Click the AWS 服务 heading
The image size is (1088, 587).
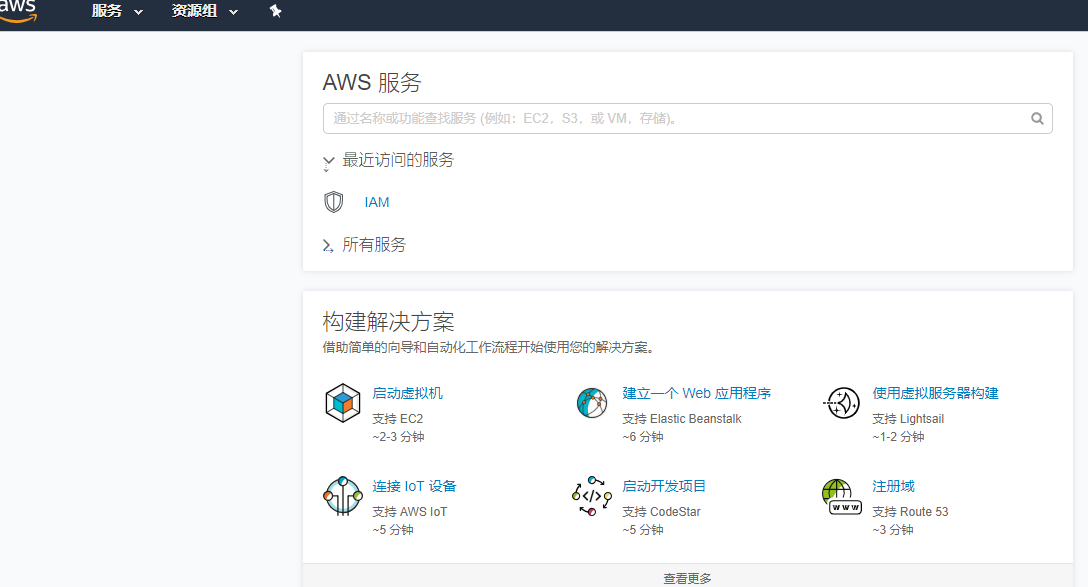[x=372, y=83]
